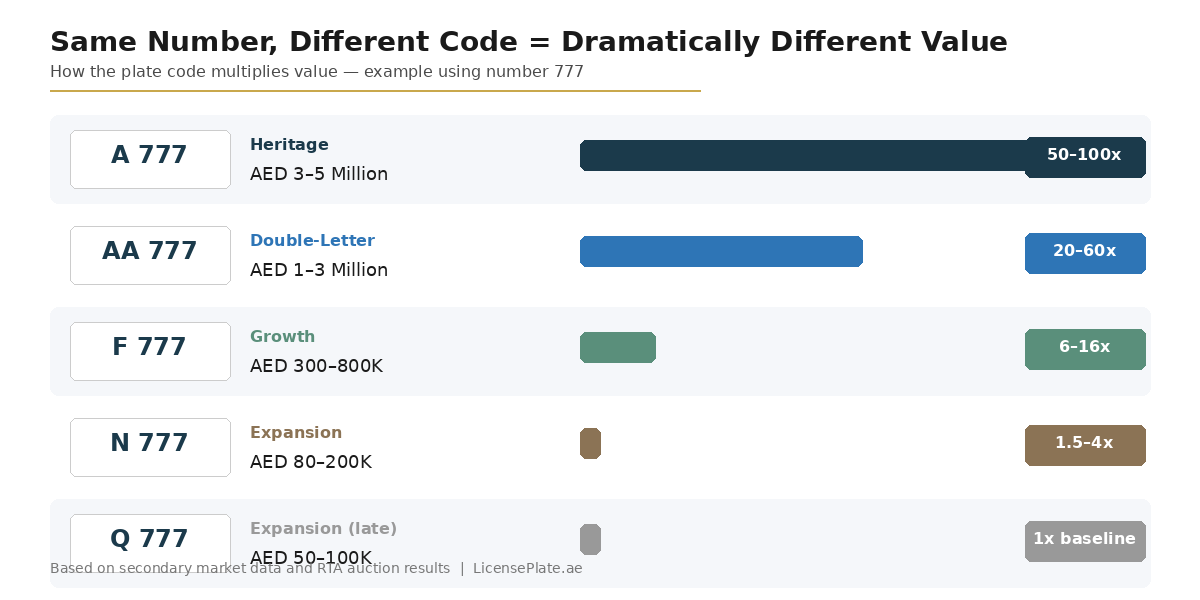The width and height of the screenshot is (1200, 600).
Task: Click the Q 777 plate box
Action: tap(150, 540)
